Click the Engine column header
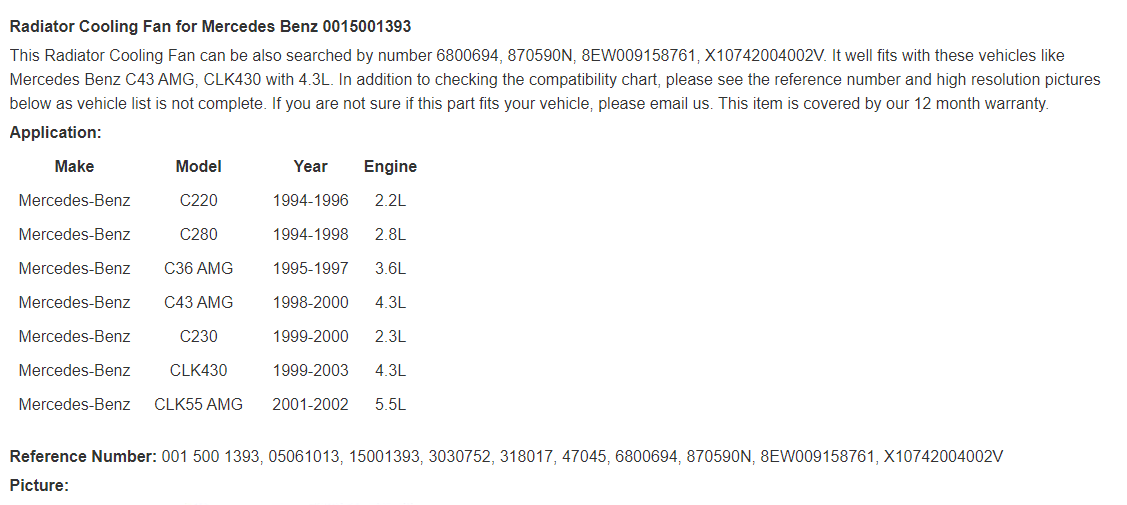The height and width of the screenshot is (505, 1127). click(390, 167)
